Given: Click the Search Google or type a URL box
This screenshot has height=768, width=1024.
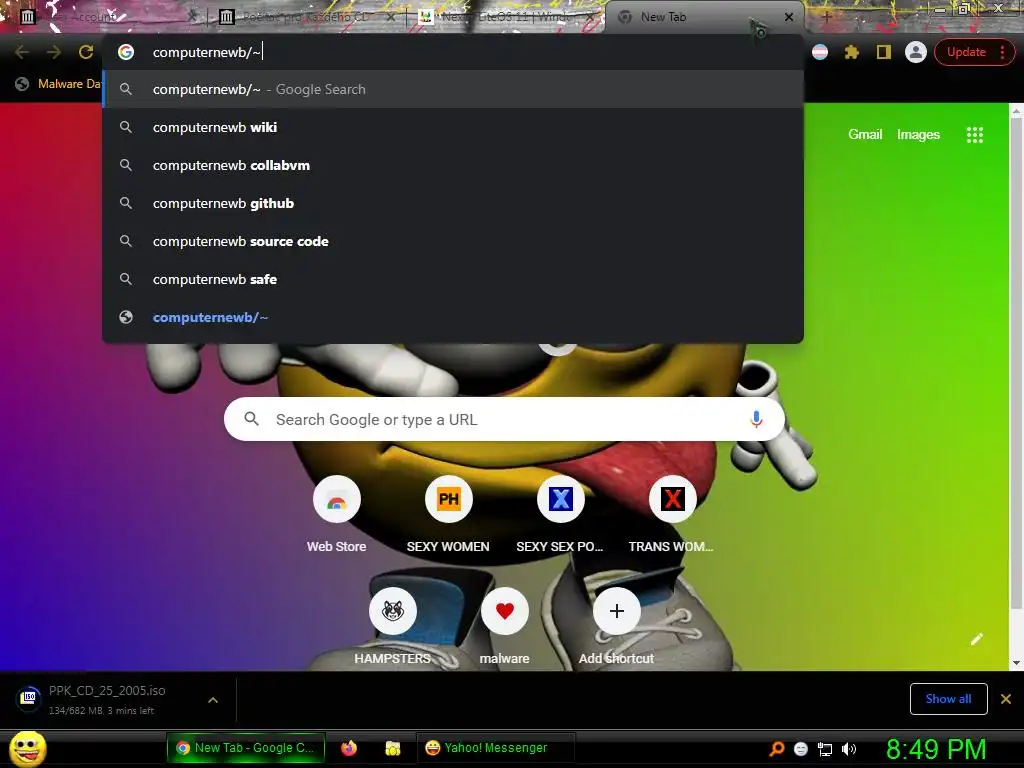Looking at the screenshot, I should (504, 419).
